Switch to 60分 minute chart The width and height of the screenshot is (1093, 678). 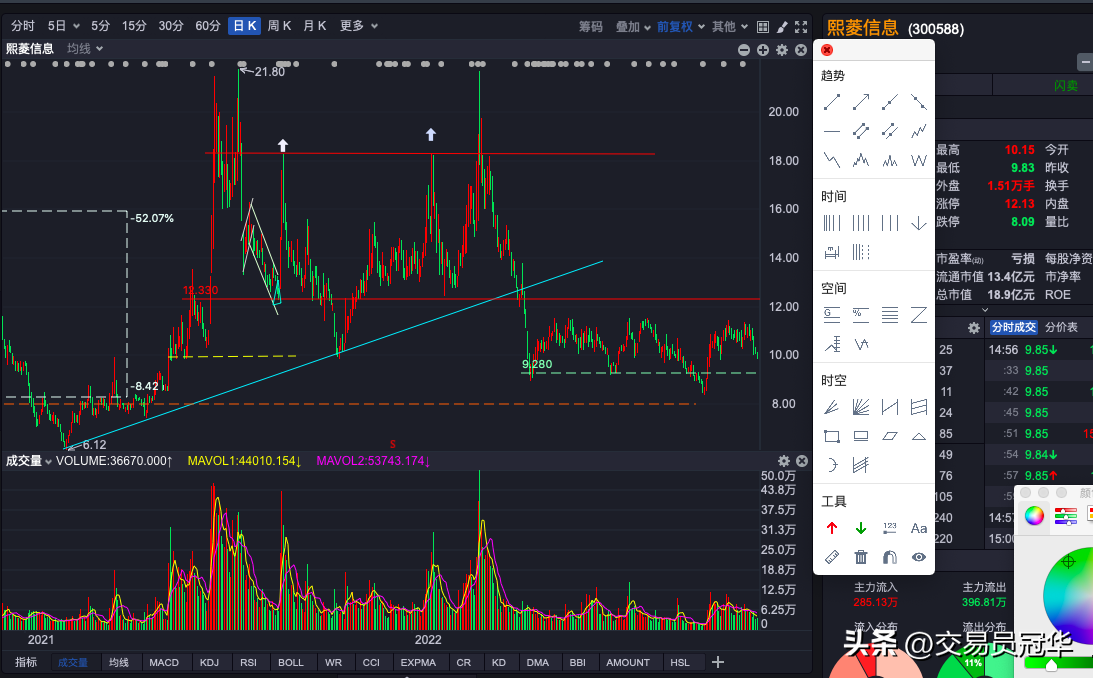tap(208, 26)
